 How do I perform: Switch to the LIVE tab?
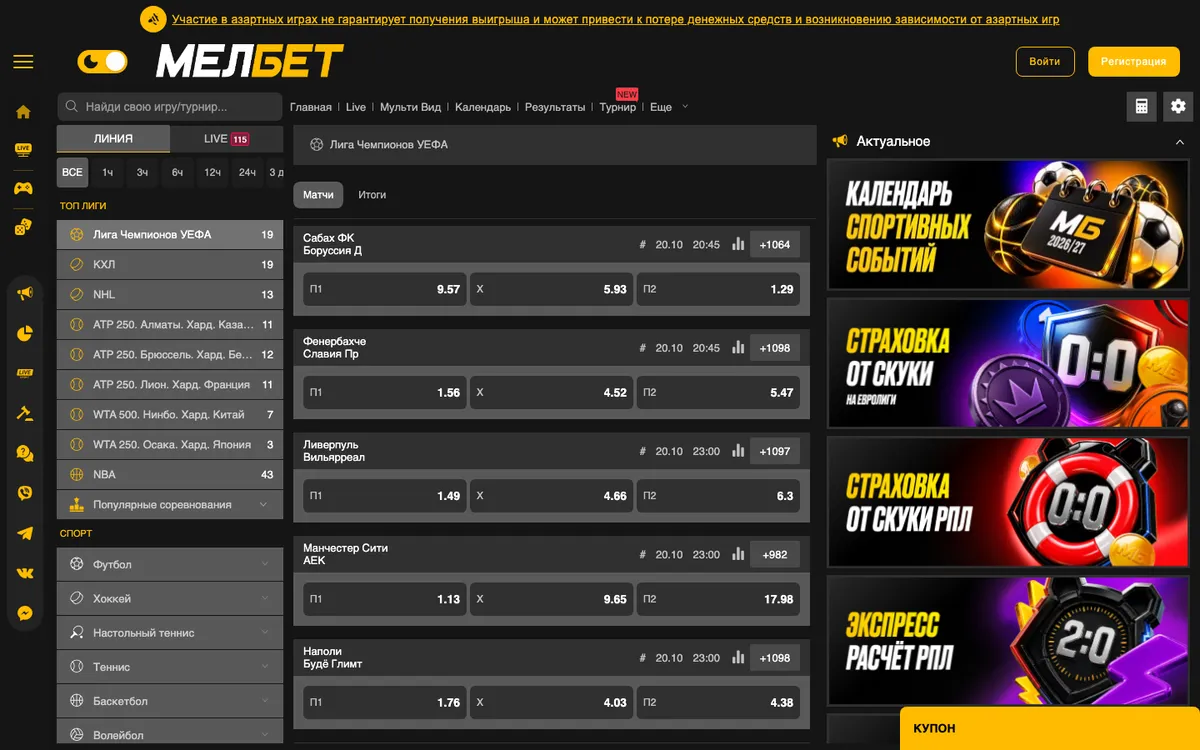point(226,139)
